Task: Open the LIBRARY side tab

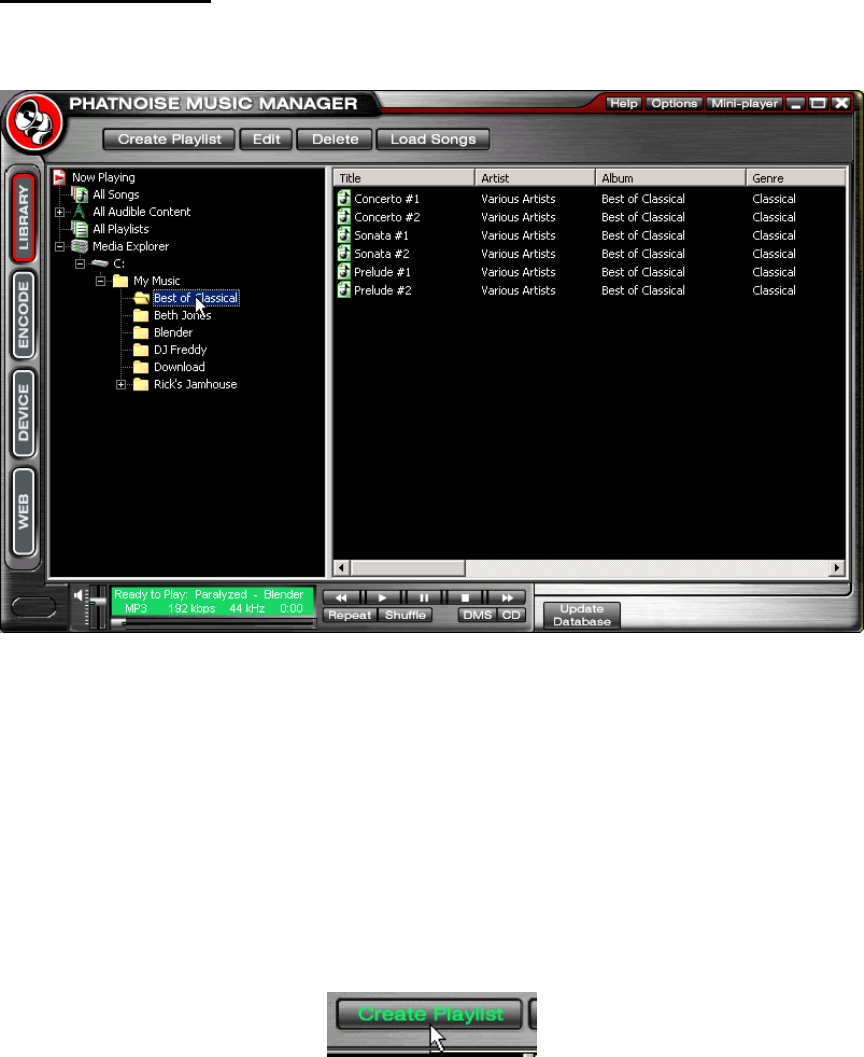Action: point(24,218)
